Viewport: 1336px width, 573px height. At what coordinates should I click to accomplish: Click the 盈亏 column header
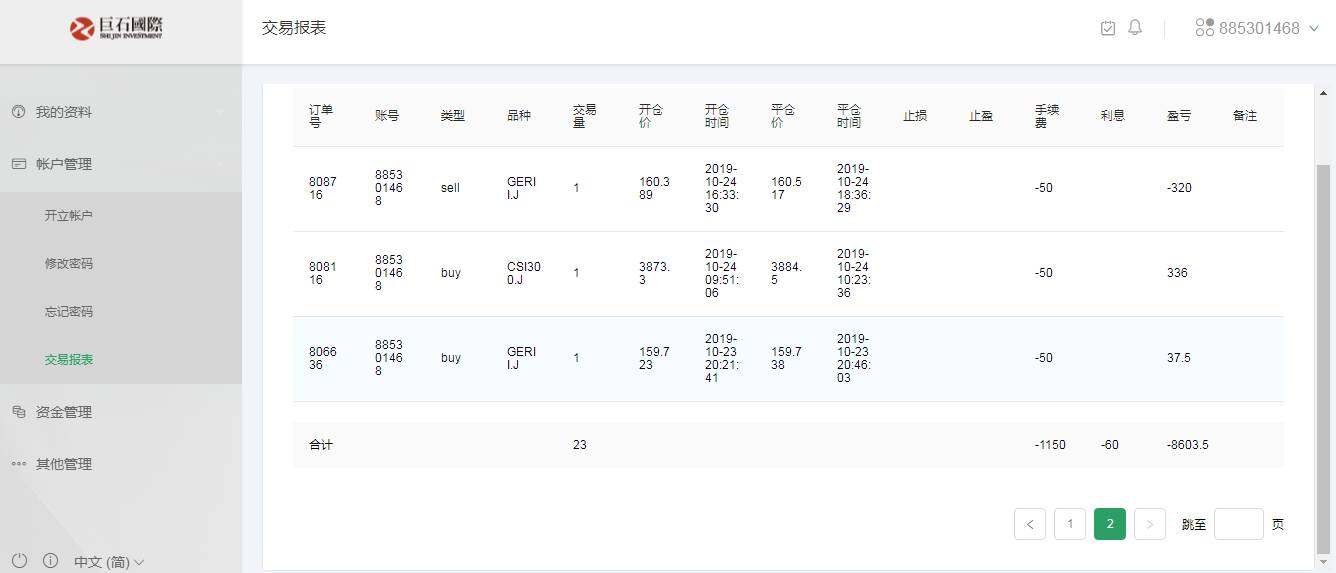pyautogui.click(x=1179, y=116)
